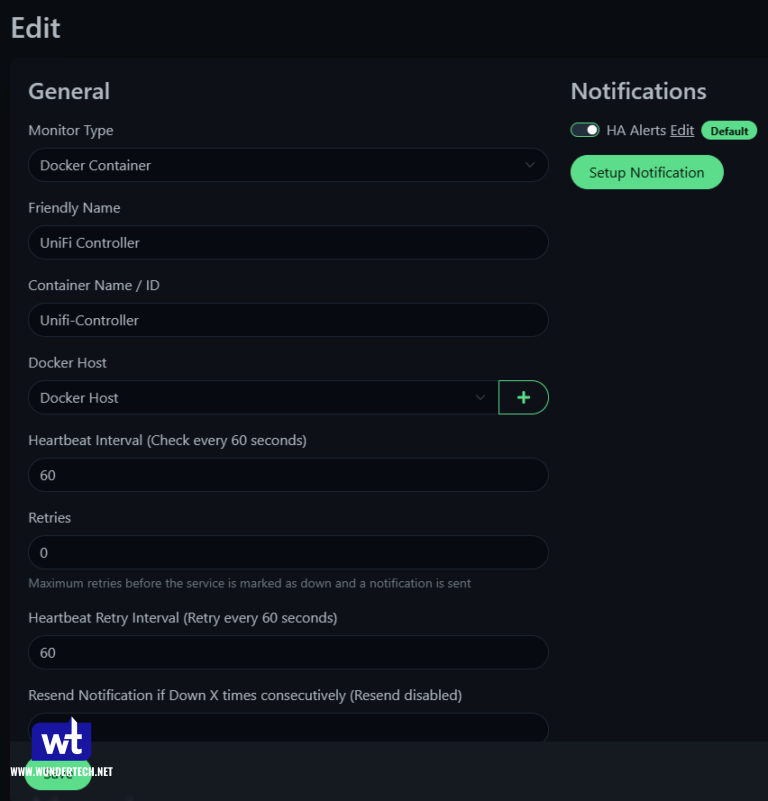
Task: Open the HA Alerts Edit link
Action: 682,130
